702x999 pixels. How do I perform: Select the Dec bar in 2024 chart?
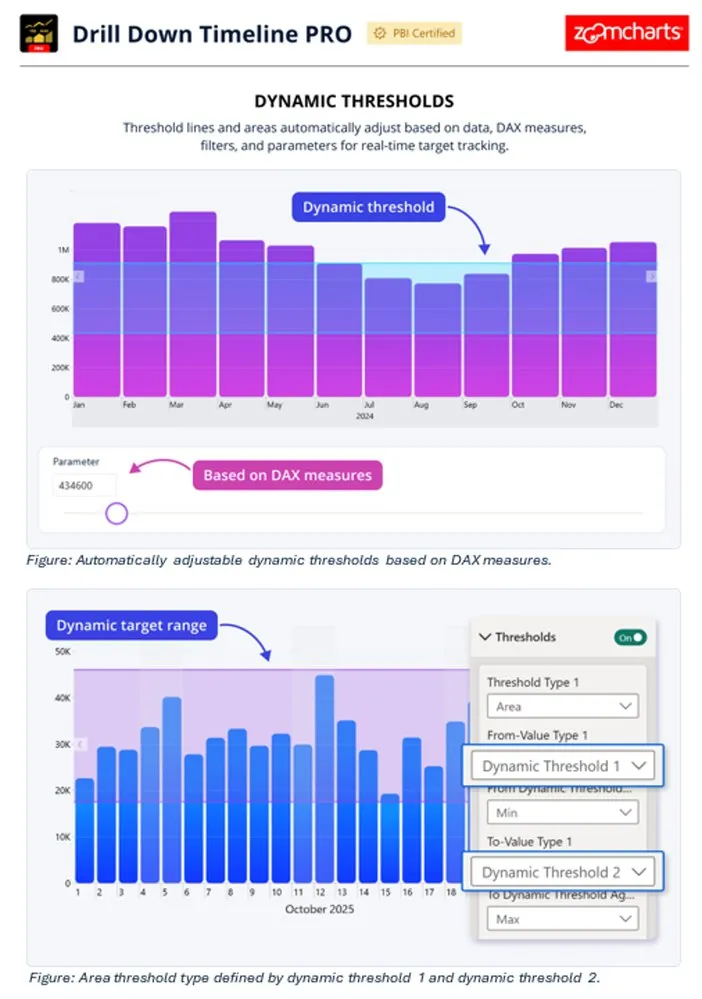click(633, 319)
